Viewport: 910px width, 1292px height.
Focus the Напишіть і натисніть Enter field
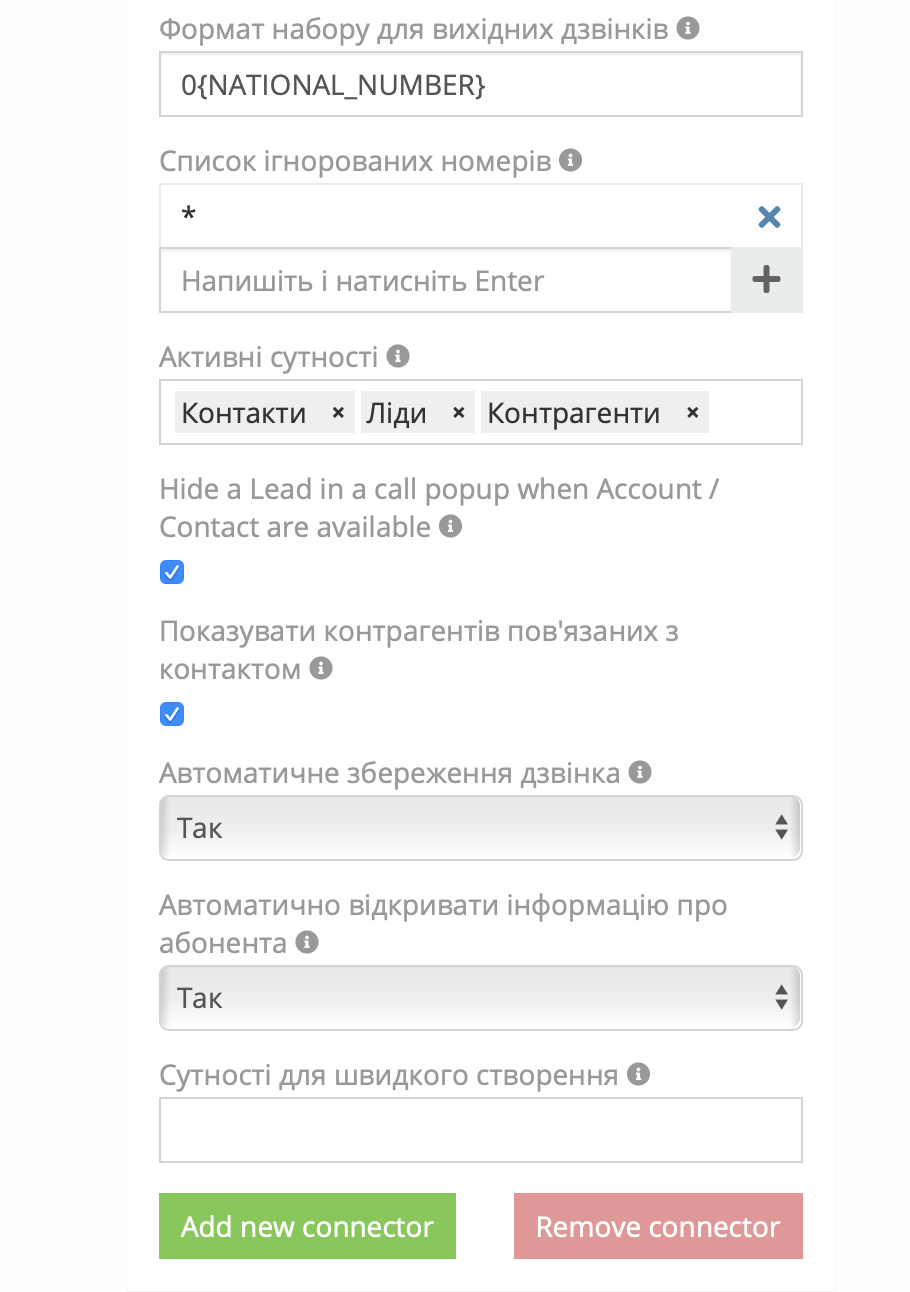[x=445, y=281]
